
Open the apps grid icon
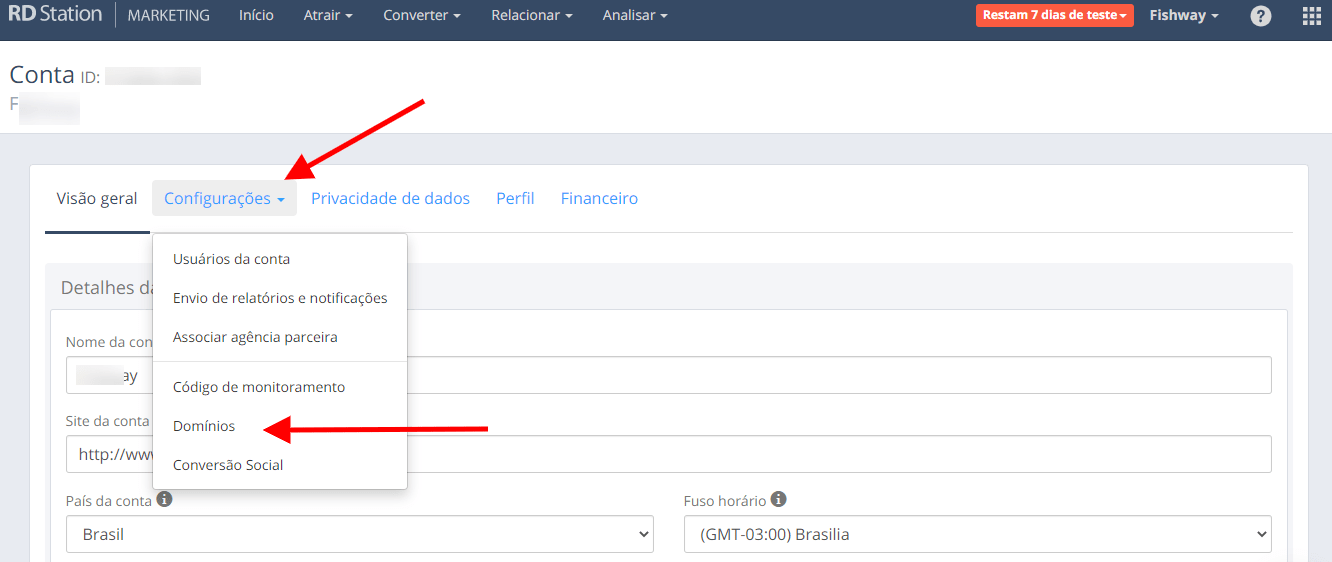pyautogui.click(x=1311, y=16)
